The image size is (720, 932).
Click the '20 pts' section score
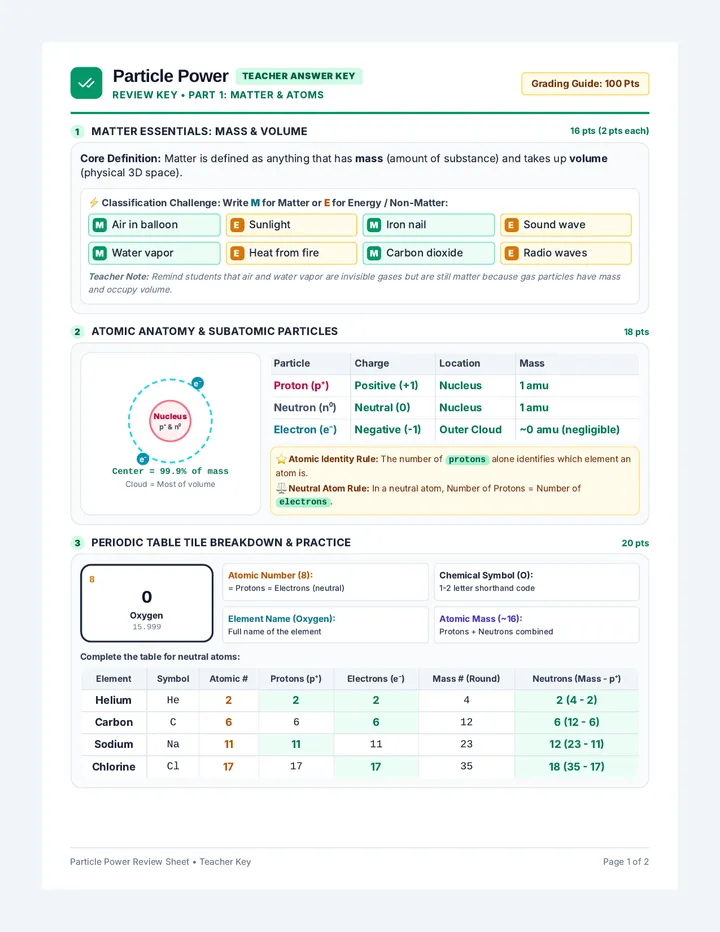coord(635,543)
